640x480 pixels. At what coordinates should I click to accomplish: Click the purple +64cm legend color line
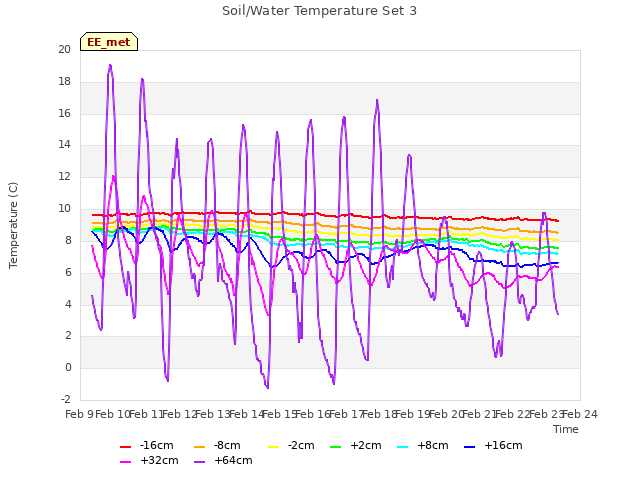point(200,462)
